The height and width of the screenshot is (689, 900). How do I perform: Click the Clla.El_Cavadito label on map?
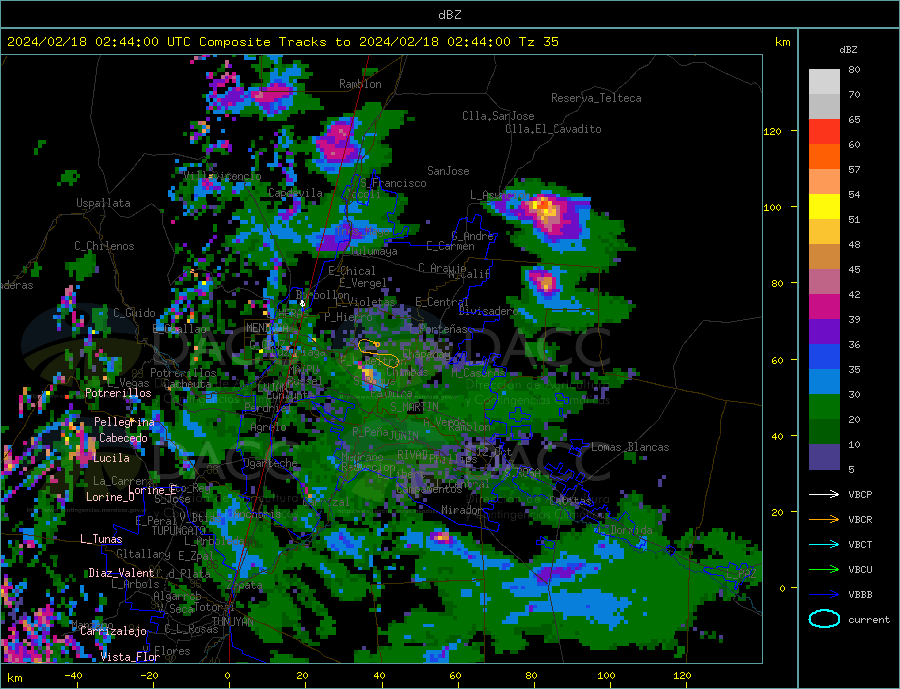553,129
